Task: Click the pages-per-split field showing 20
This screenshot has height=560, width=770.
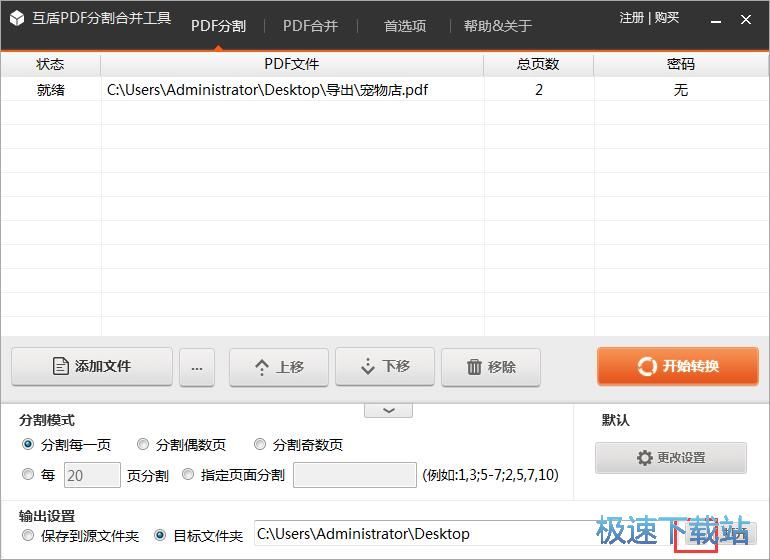Action: coord(92,475)
